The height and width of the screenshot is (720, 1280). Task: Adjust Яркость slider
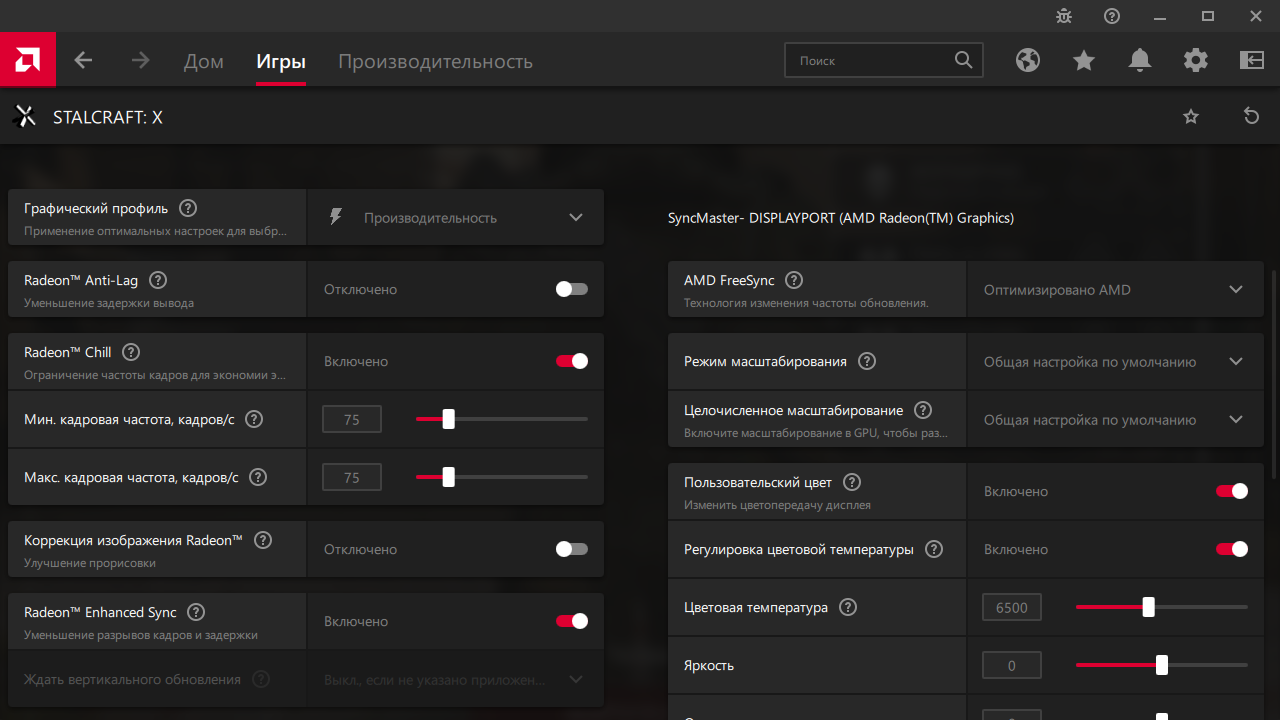tap(1162, 665)
